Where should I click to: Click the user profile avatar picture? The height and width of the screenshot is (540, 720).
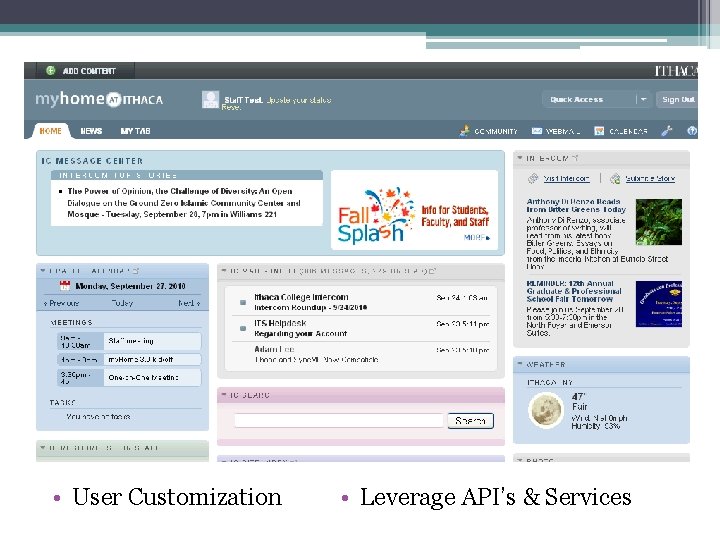(x=210, y=100)
